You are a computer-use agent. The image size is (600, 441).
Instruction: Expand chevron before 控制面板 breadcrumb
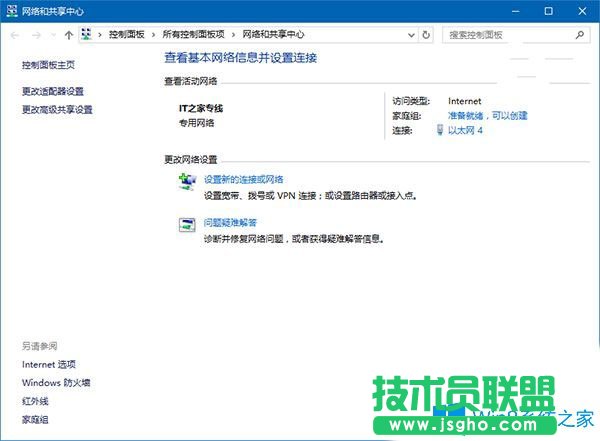coord(100,35)
